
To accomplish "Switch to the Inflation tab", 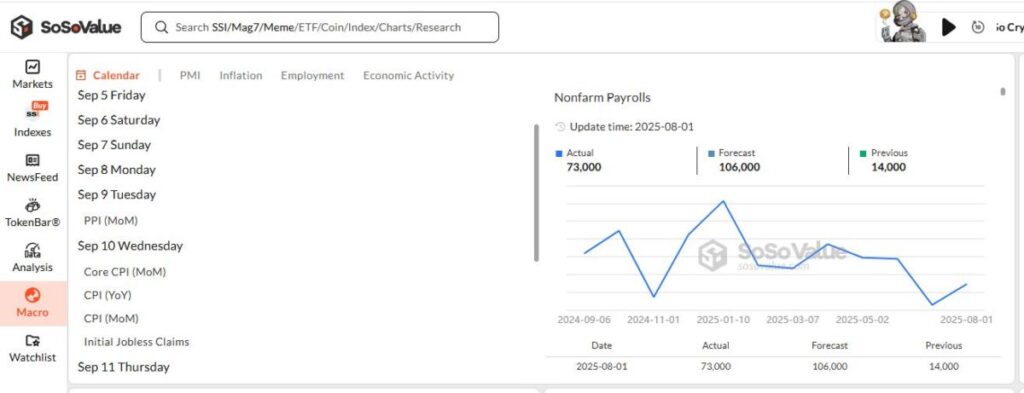I will pyautogui.click(x=240, y=76).
